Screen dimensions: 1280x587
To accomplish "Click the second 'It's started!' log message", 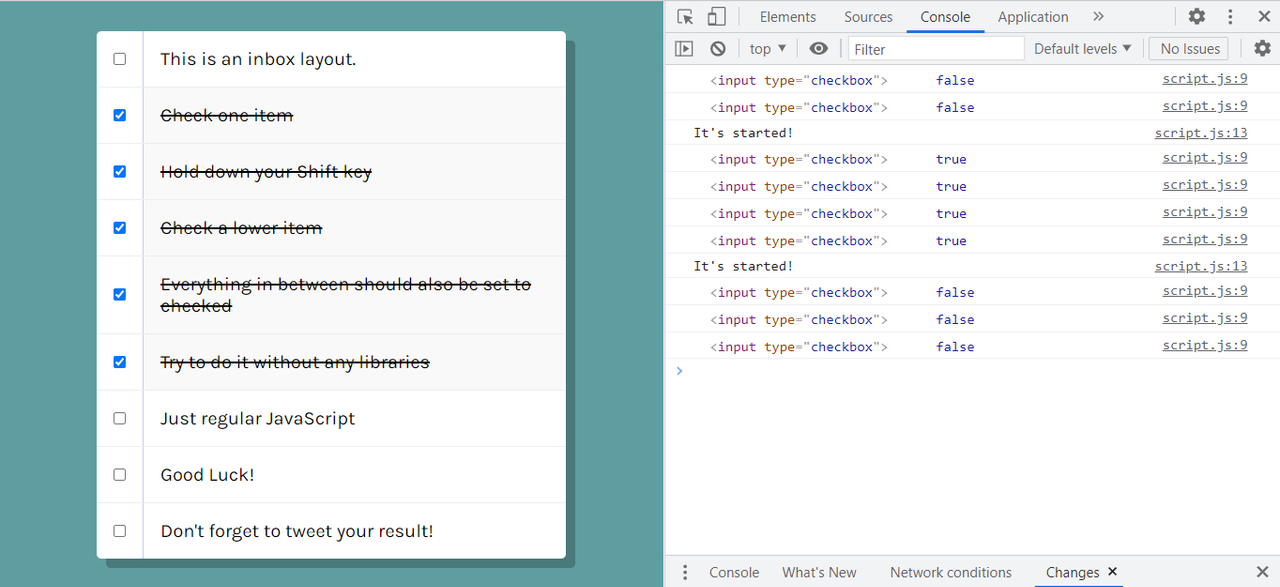I will (743, 266).
